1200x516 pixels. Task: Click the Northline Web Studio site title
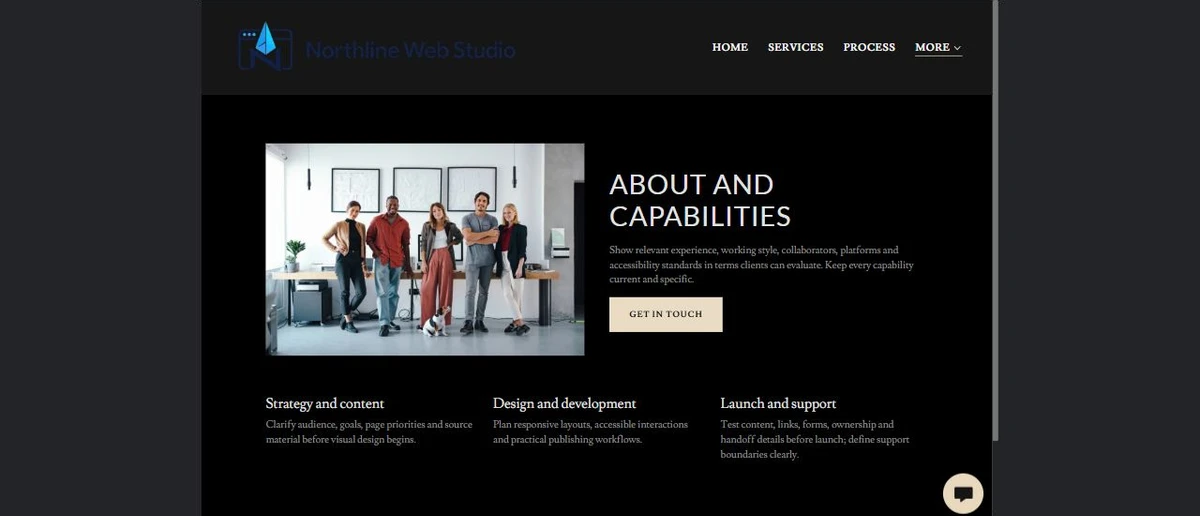tap(410, 49)
